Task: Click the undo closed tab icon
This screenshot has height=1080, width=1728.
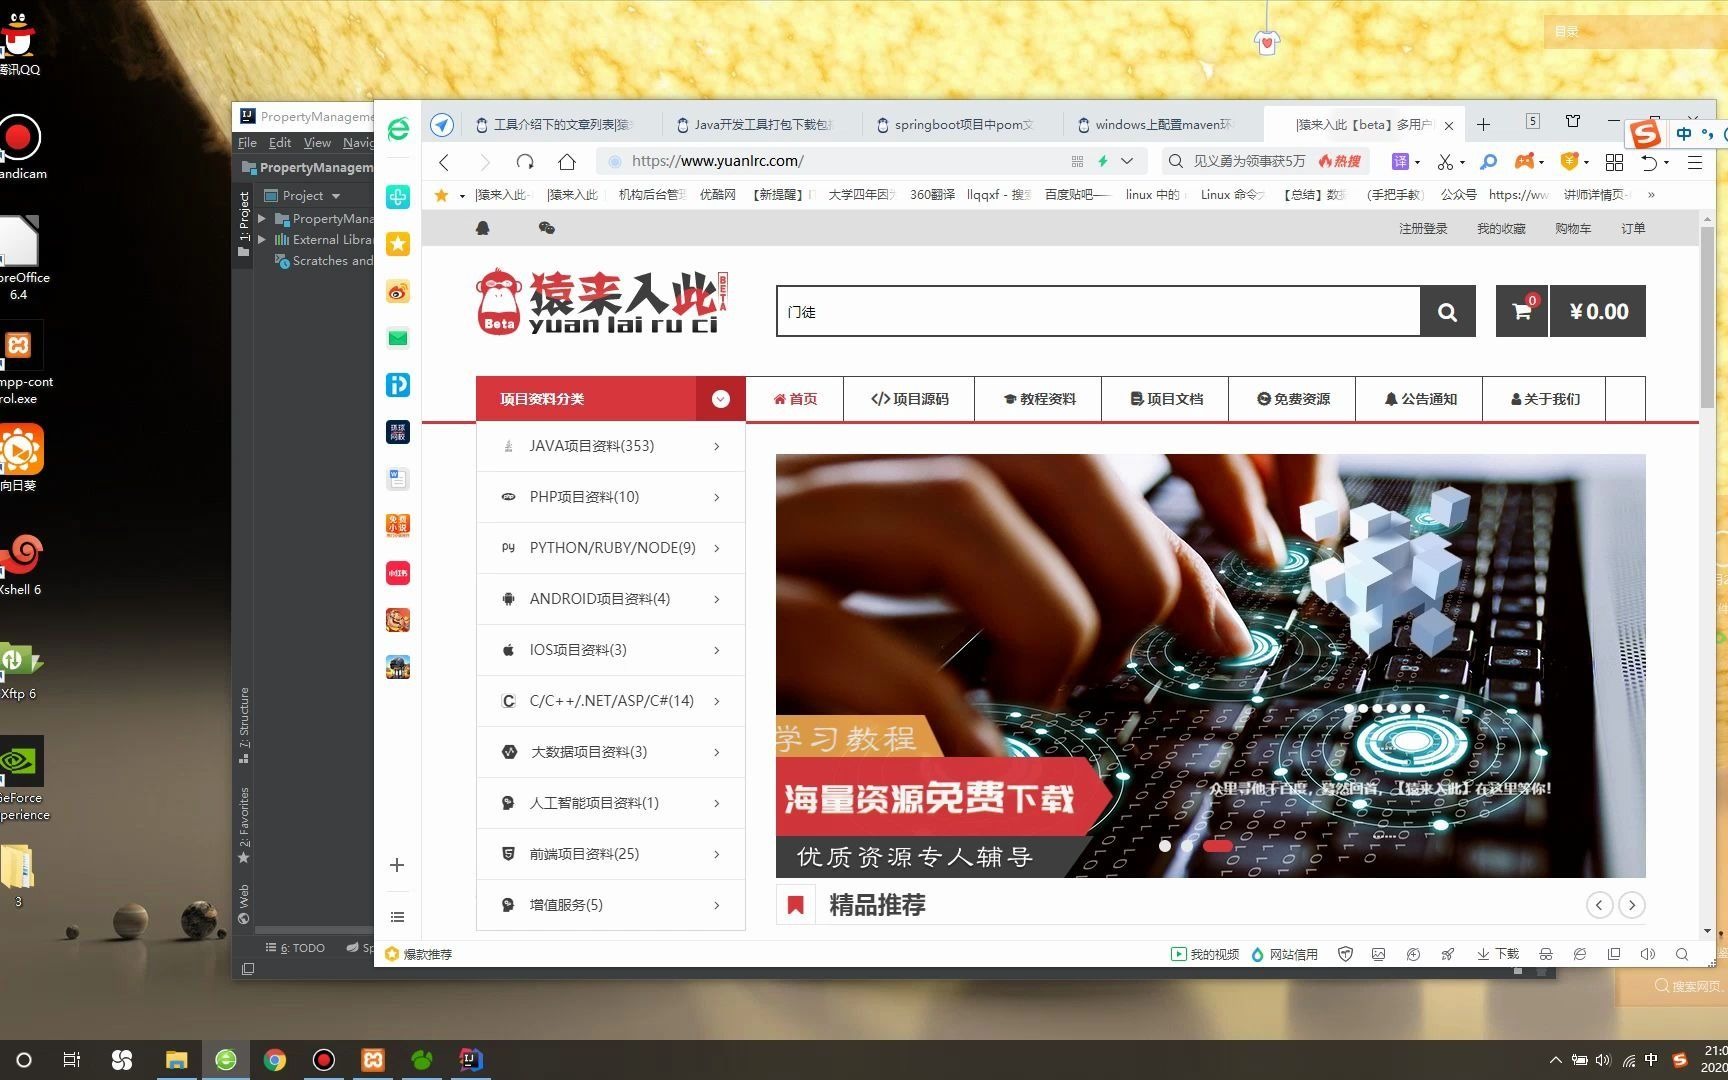Action: (1650, 161)
